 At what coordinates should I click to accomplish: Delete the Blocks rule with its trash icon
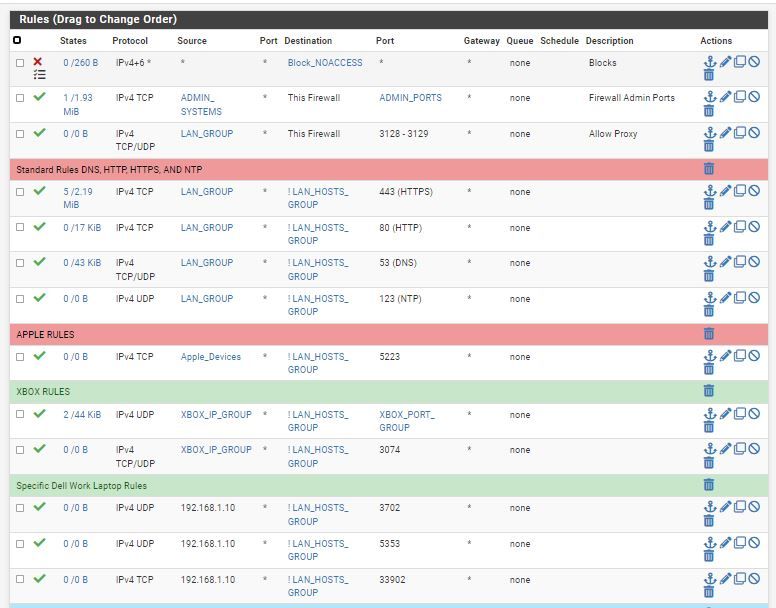point(709,75)
